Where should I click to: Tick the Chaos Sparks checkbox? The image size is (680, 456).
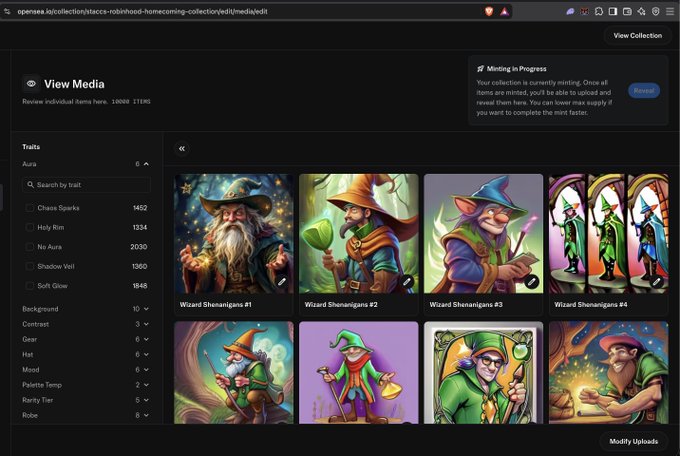coord(29,208)
